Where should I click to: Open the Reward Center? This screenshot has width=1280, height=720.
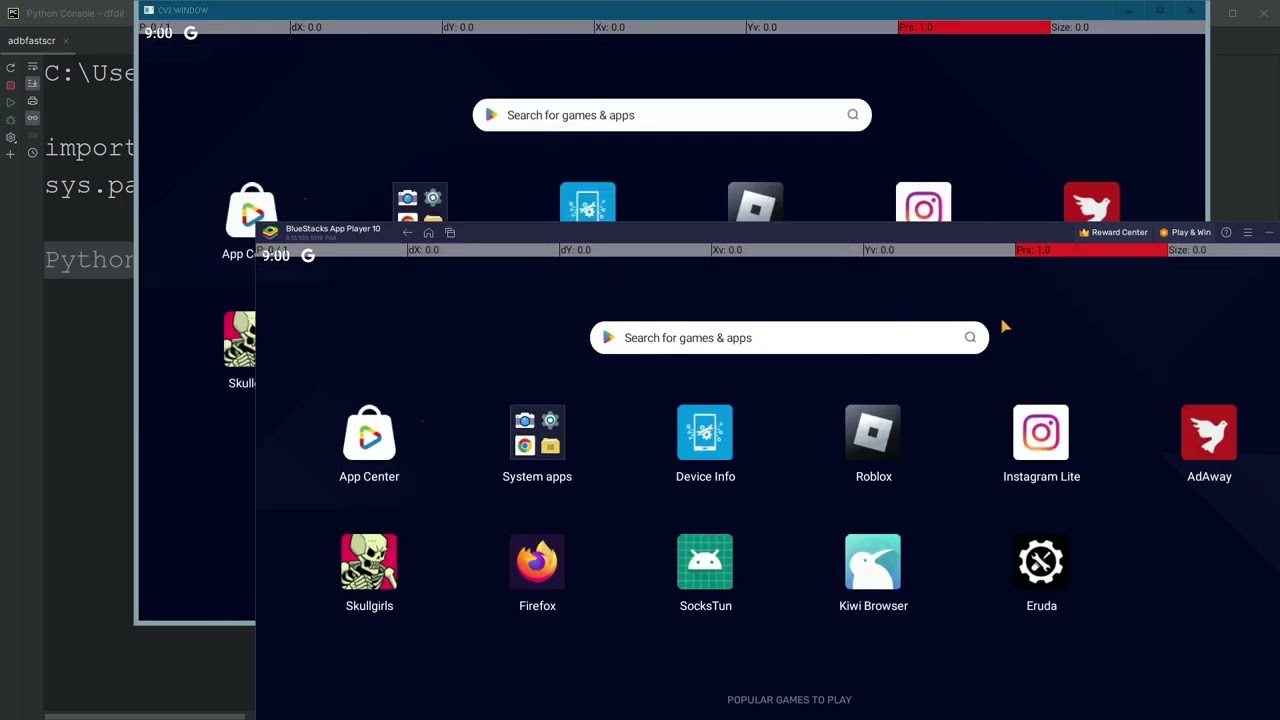tap(1113, 233)
